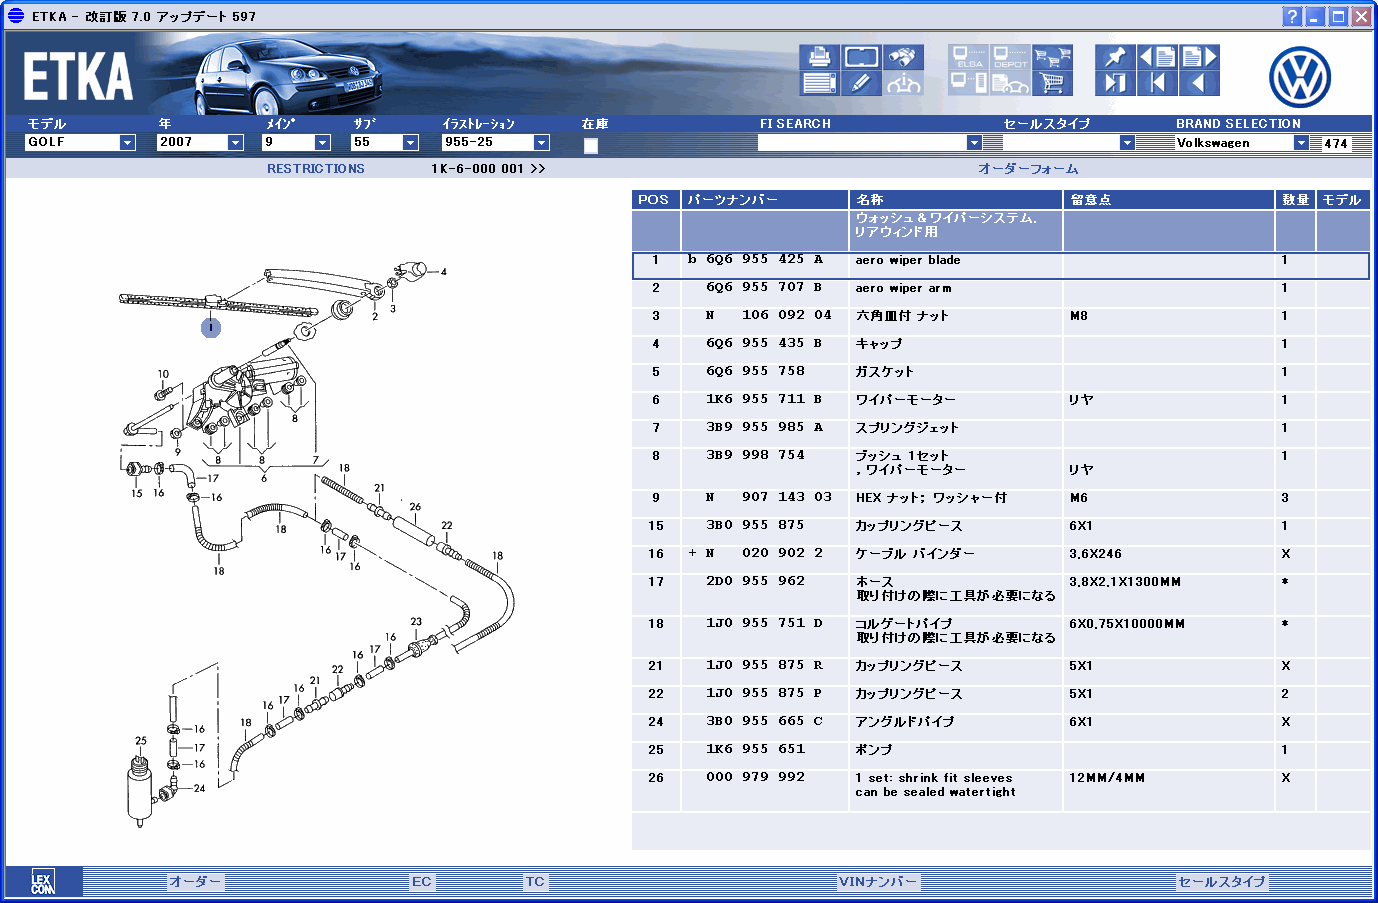
Task: Select the スプリングジェット row
Action: pyautogui.click(x=1000, y=433)
